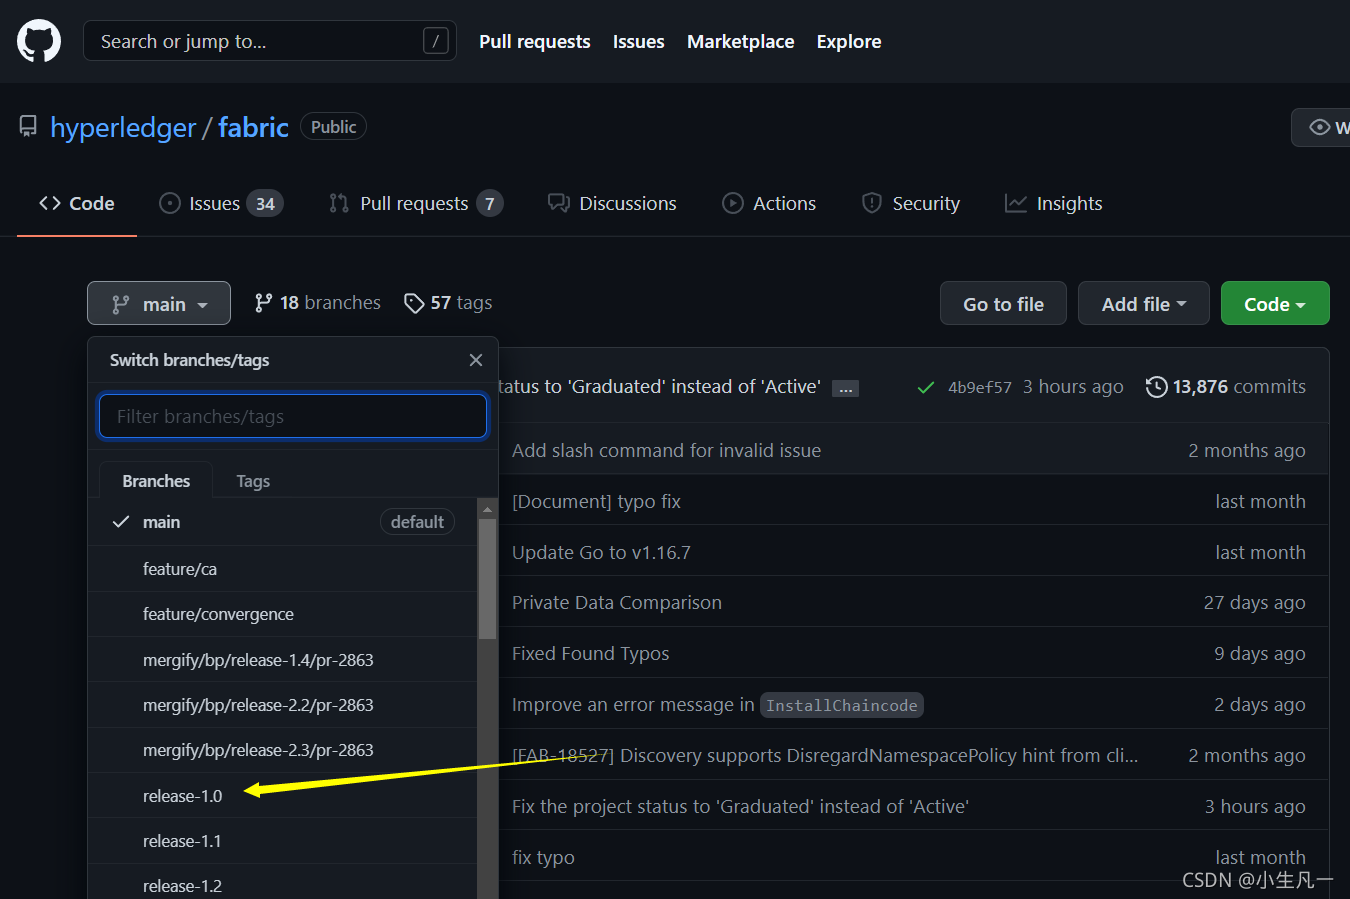Image resolution: width=1350 pixels, height=899 pixels.
Task: Click the '3 hours ago' latest commit time
Action: pyautogui.click(x=1073, y=387)
